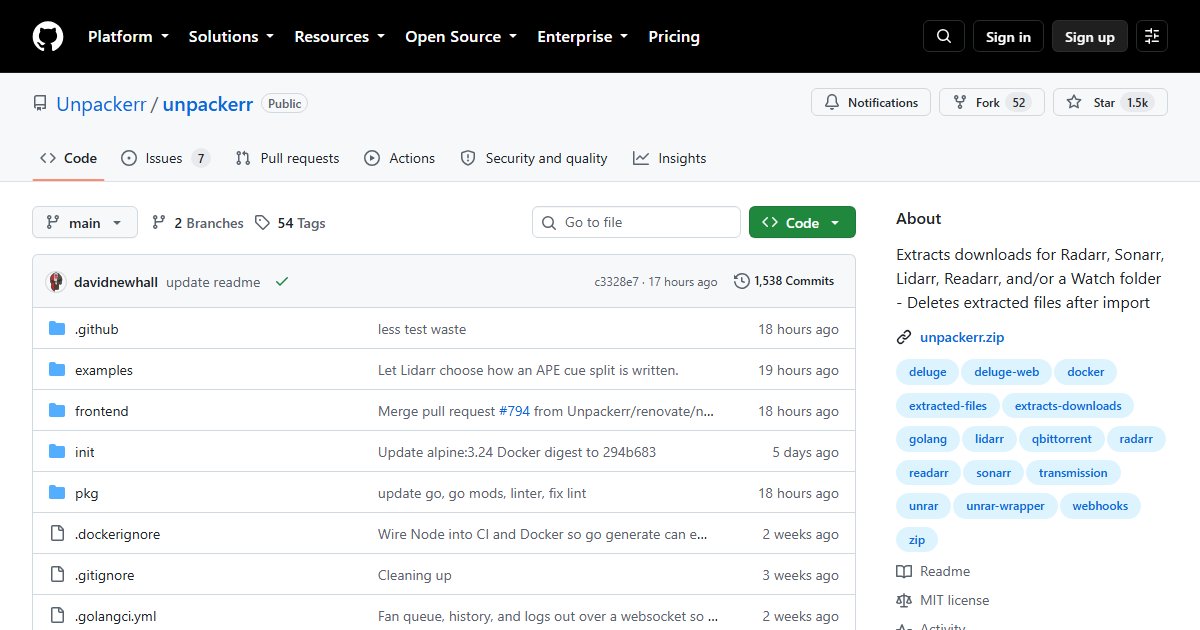Click the .github folder icon
This screenshot has height=630, width=1200.
[57, 329]
